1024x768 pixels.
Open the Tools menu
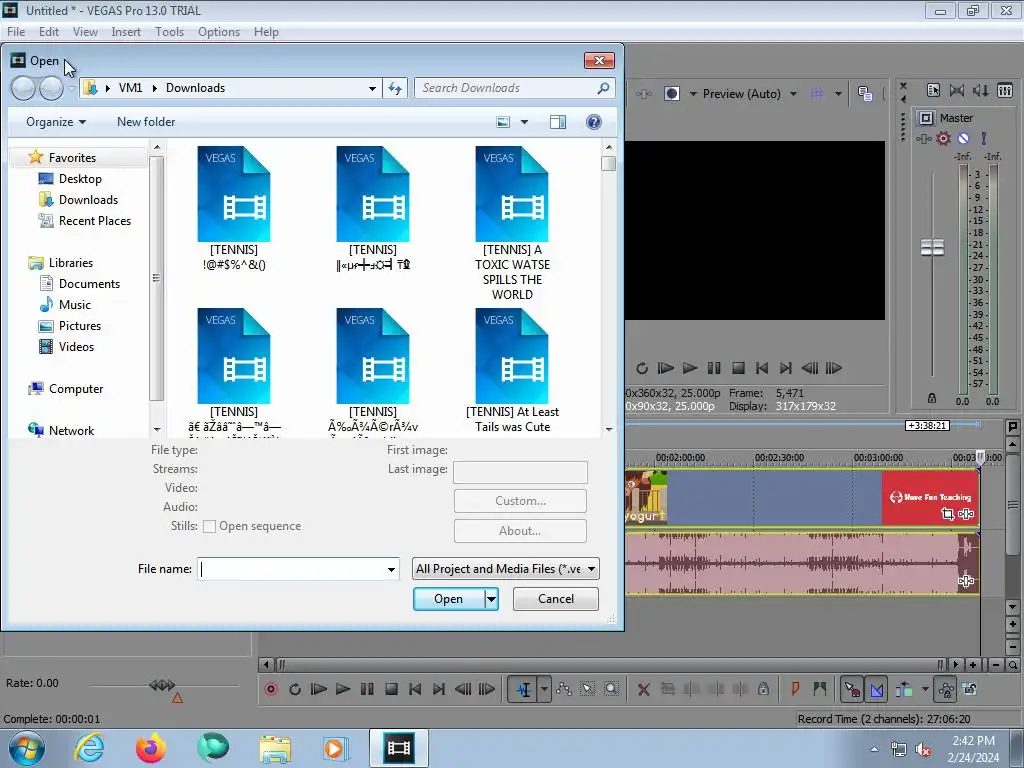pyautogui.click(x=169, y=32)
